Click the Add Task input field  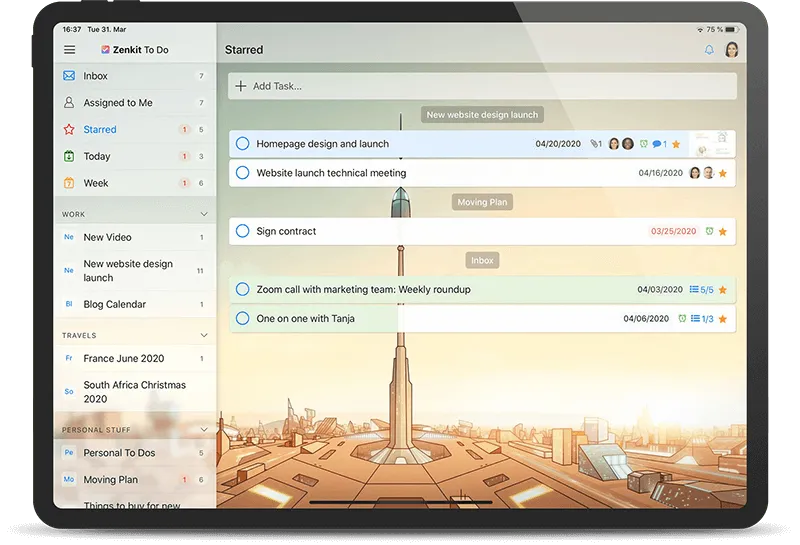coord(482,86)
